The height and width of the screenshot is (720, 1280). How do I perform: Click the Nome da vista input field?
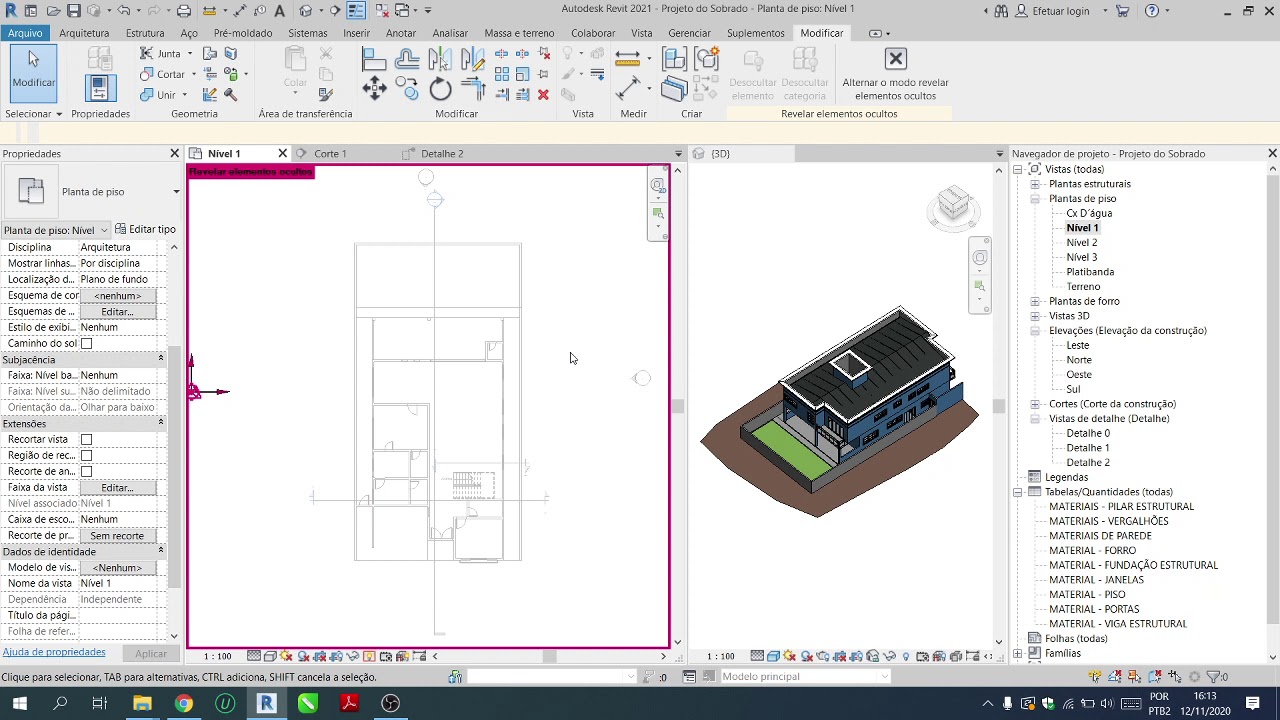coord(117,583)
